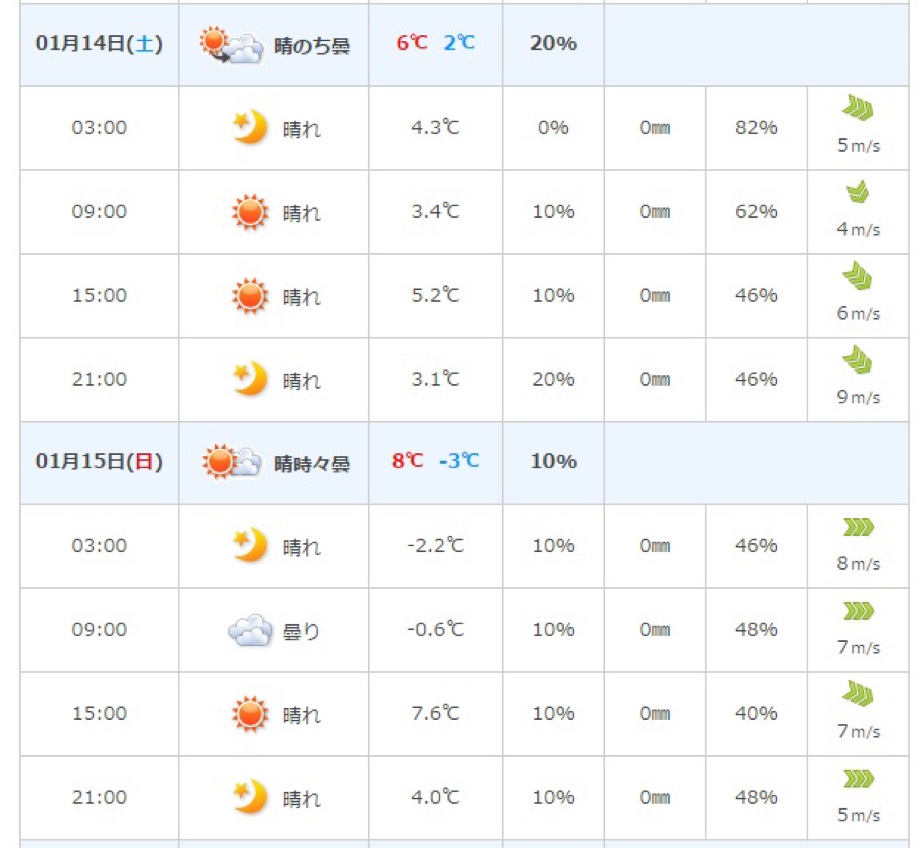The image size is (920, 848).
Task: Click the moon icon beside 4.0℃ row
Action: point(251,796)
